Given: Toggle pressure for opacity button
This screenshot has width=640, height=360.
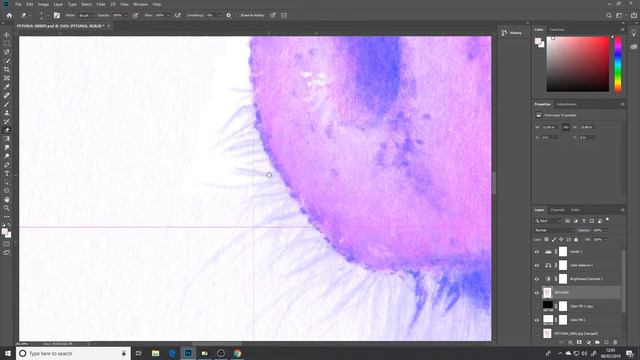Looking at the screenshot, I should click(x=135, y=15).
